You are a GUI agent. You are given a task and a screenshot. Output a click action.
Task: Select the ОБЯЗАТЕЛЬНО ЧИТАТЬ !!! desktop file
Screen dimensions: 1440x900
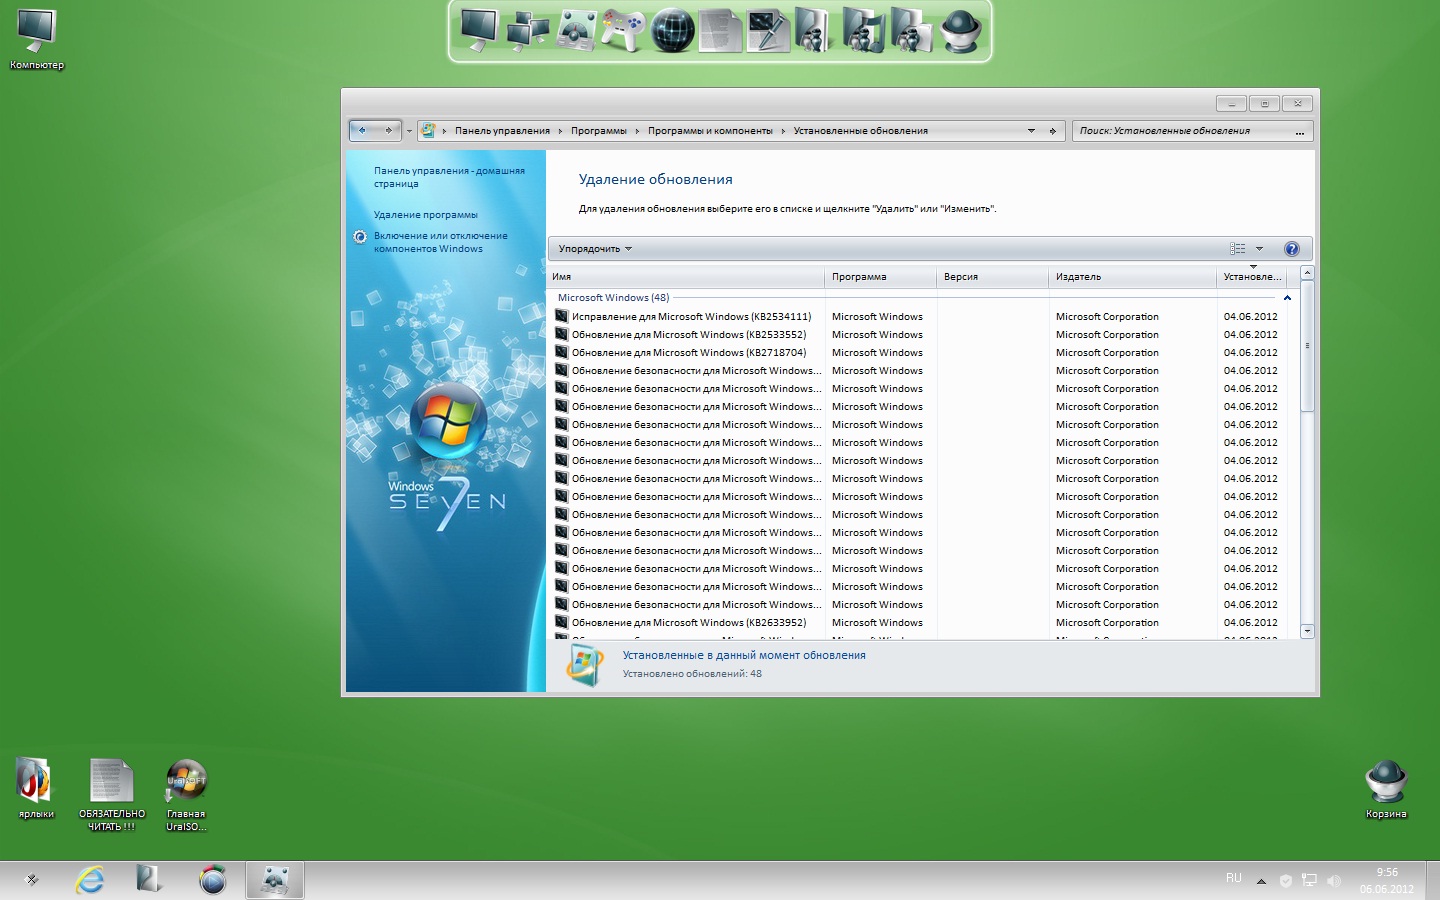click(x=112, y=794)
